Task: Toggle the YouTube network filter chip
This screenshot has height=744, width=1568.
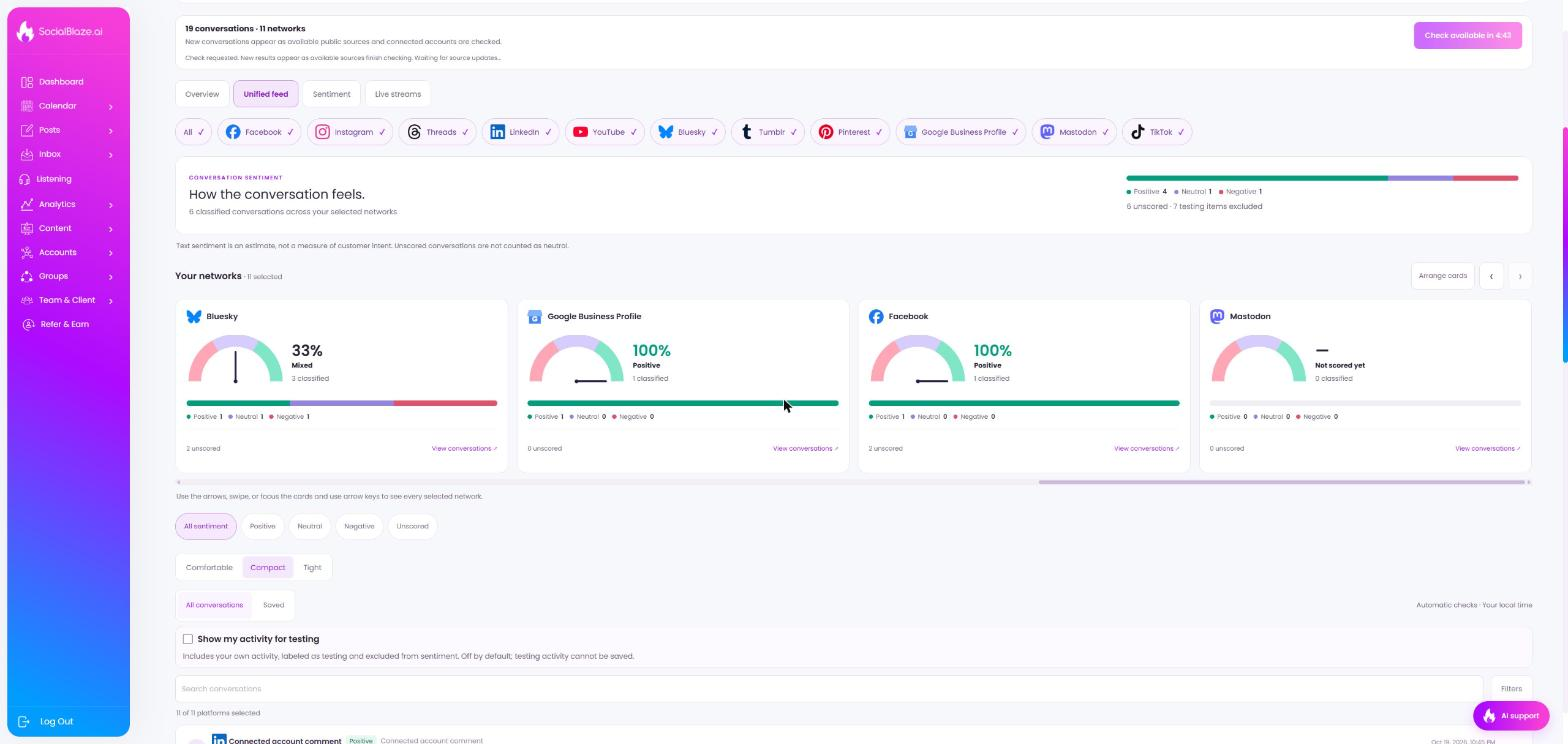Action: point(605,132)
